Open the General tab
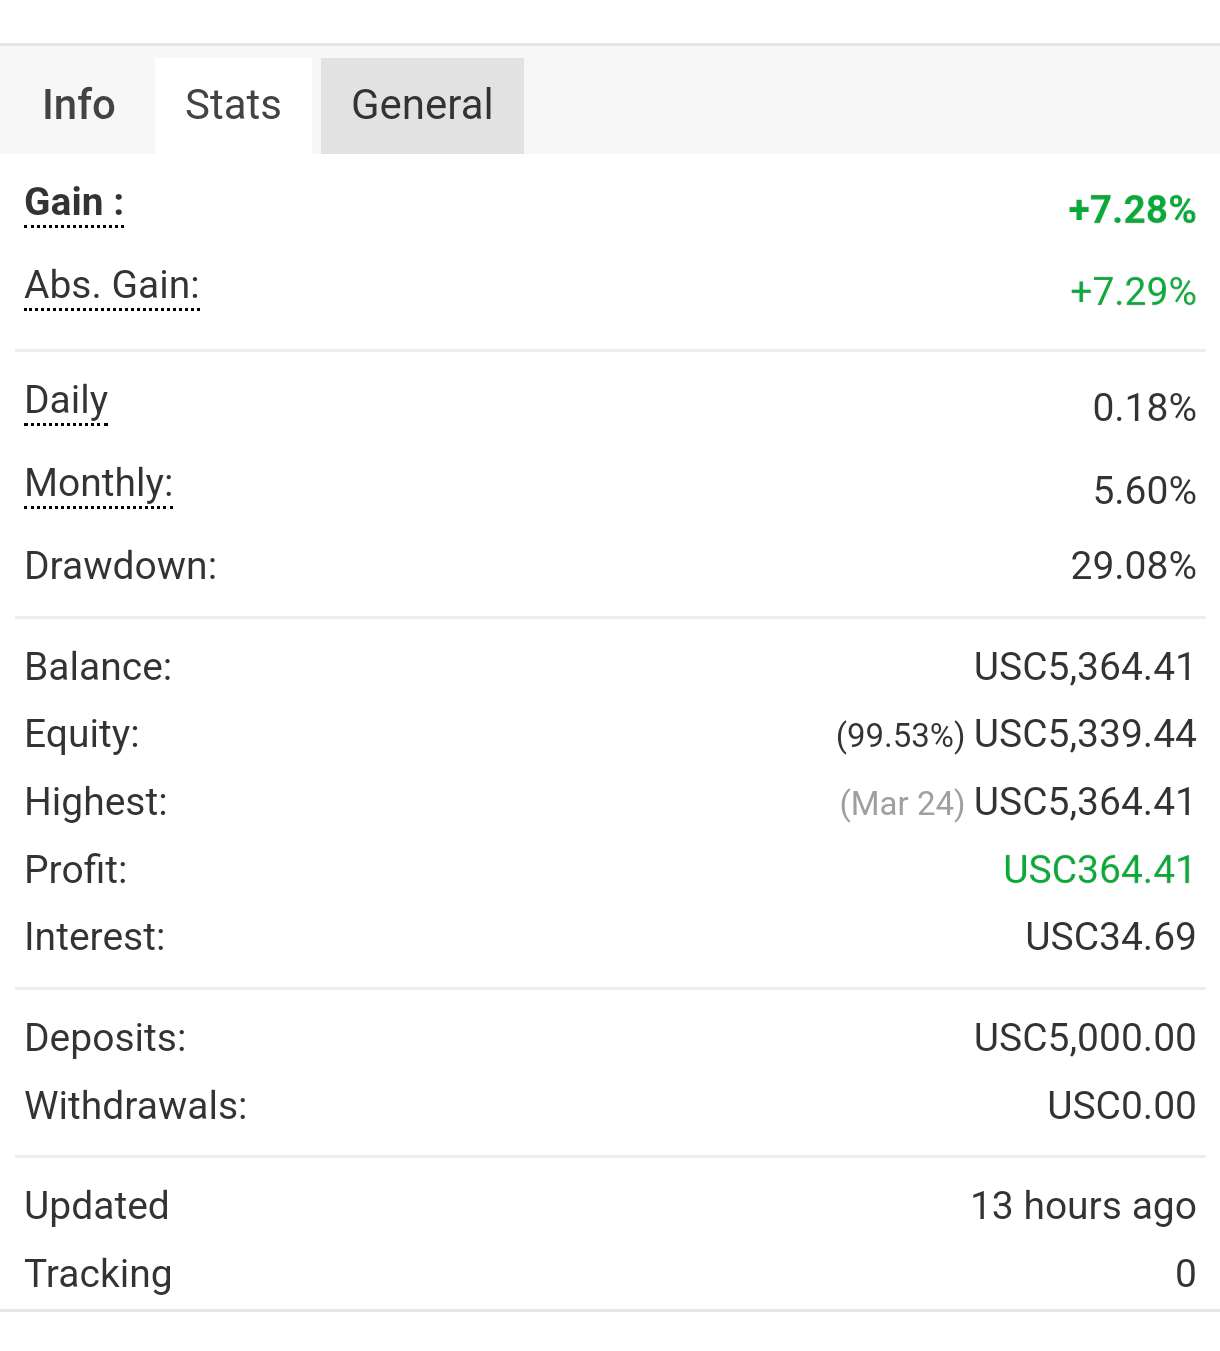The width and height of the screenshot is (1220, 1351). coord(422,105)
